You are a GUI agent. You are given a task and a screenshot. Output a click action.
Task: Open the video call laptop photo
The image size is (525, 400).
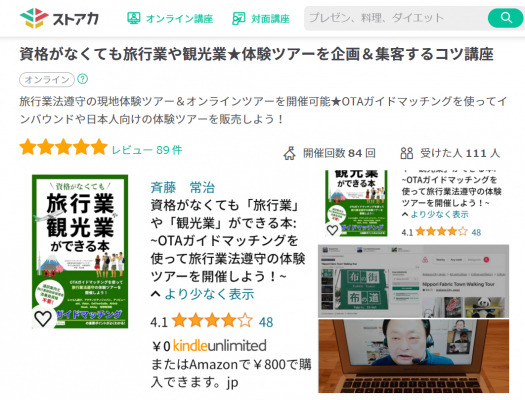(414, 356)
